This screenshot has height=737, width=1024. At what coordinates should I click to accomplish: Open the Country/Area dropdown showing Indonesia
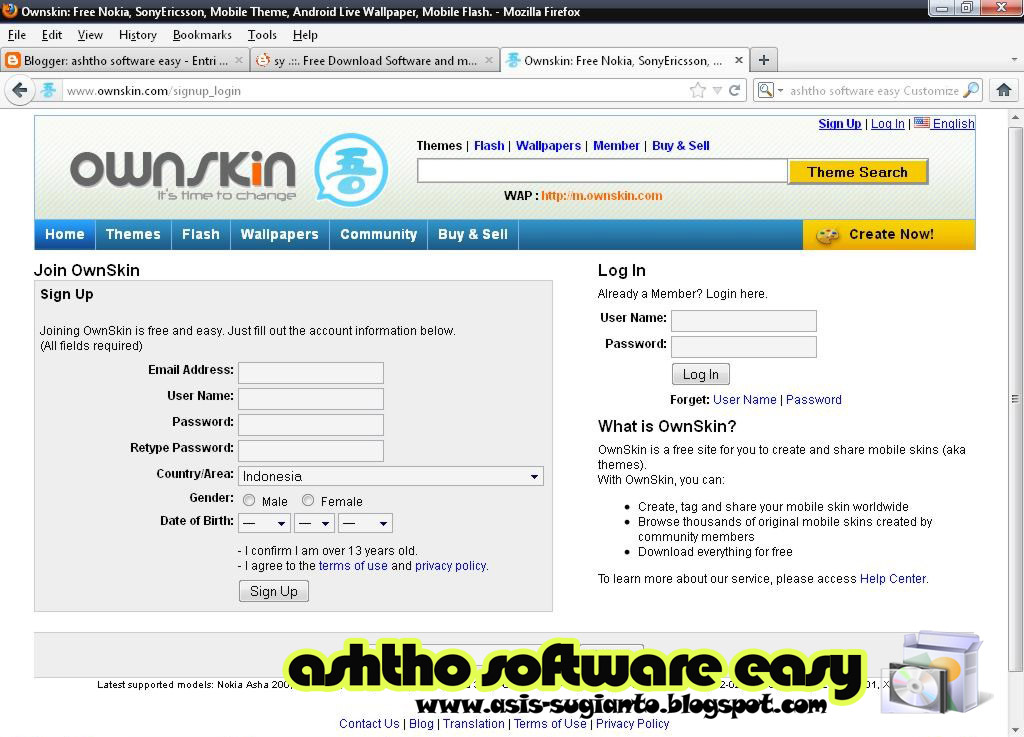point(390,475)
